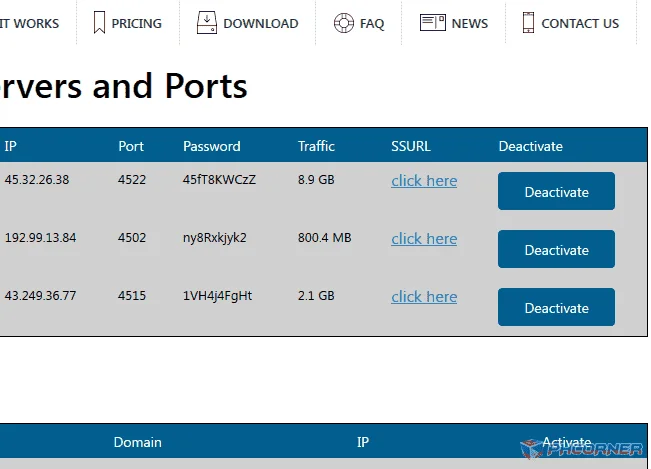The image size is (651, 469).
Task: Open the DOWNLOAD menu item
Action: 261,24
